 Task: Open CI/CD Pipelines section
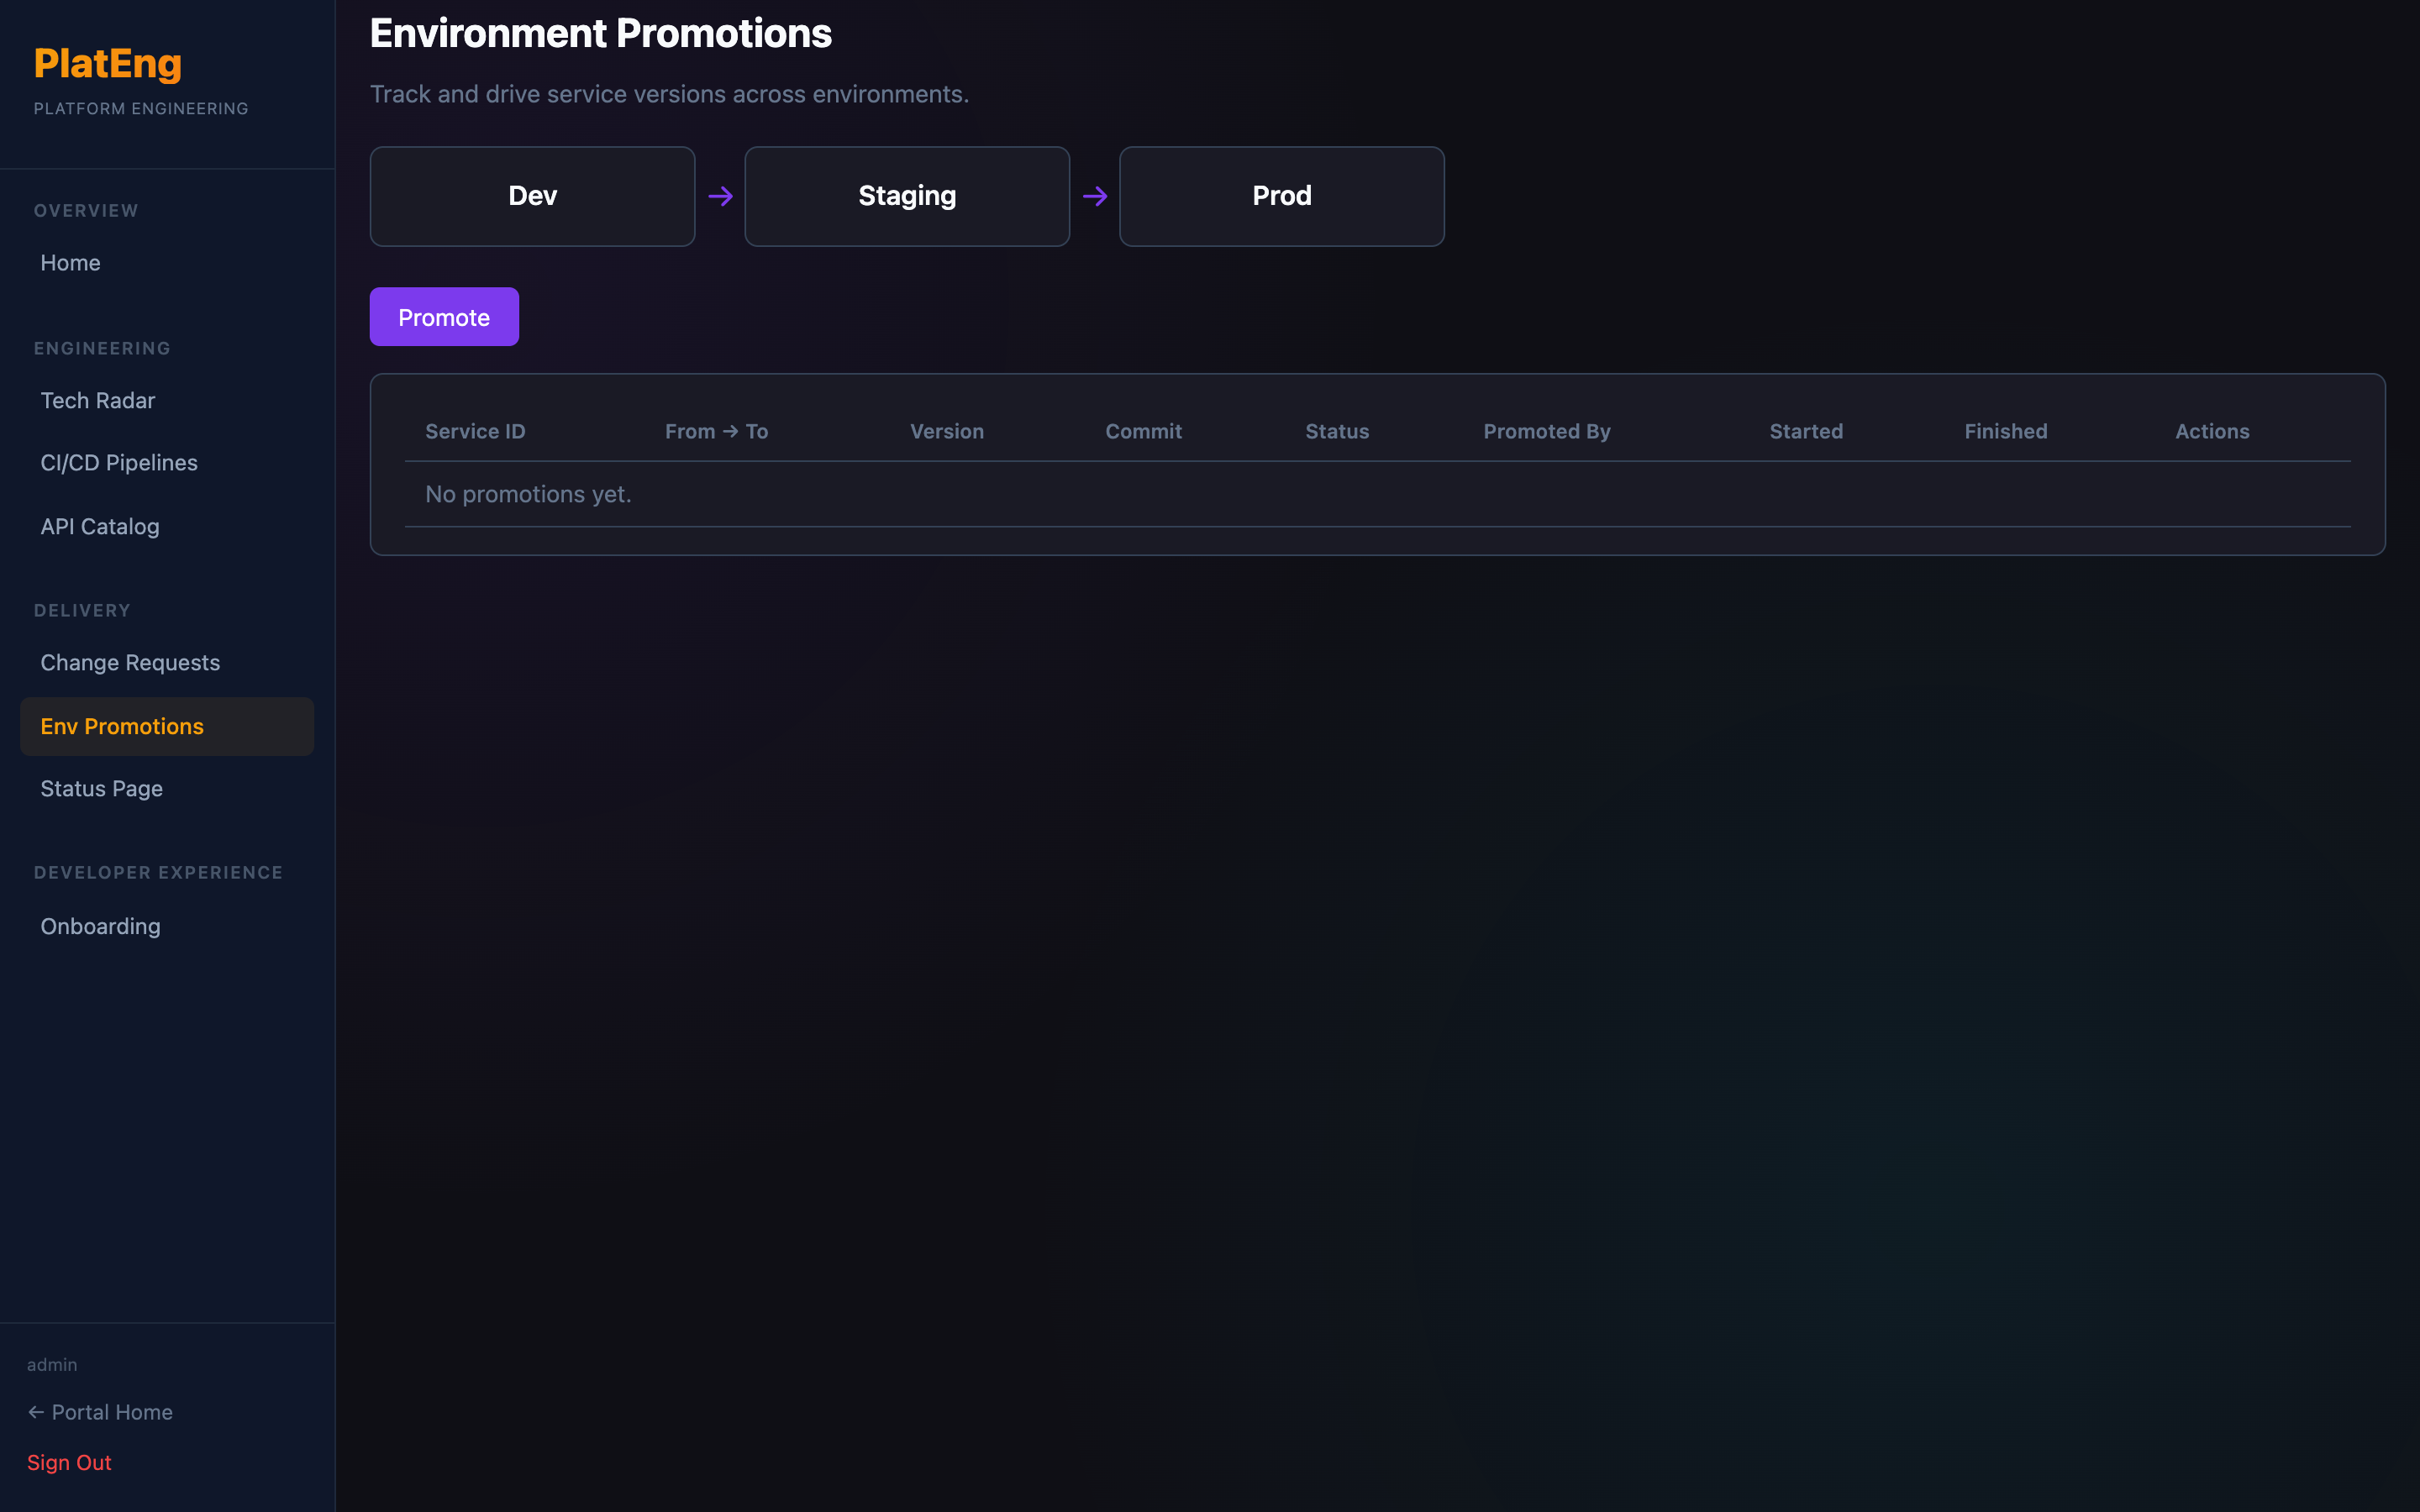tap(118, 463)
